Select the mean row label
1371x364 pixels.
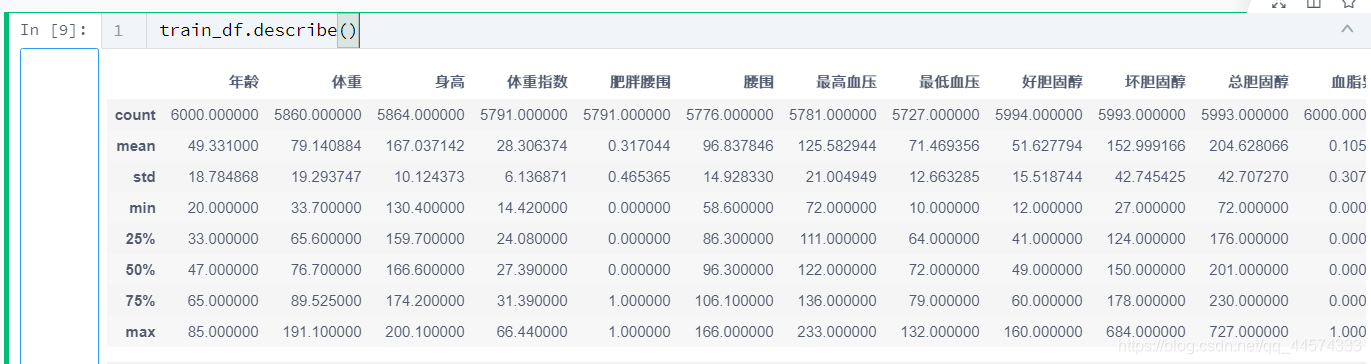tap(135, 146)
